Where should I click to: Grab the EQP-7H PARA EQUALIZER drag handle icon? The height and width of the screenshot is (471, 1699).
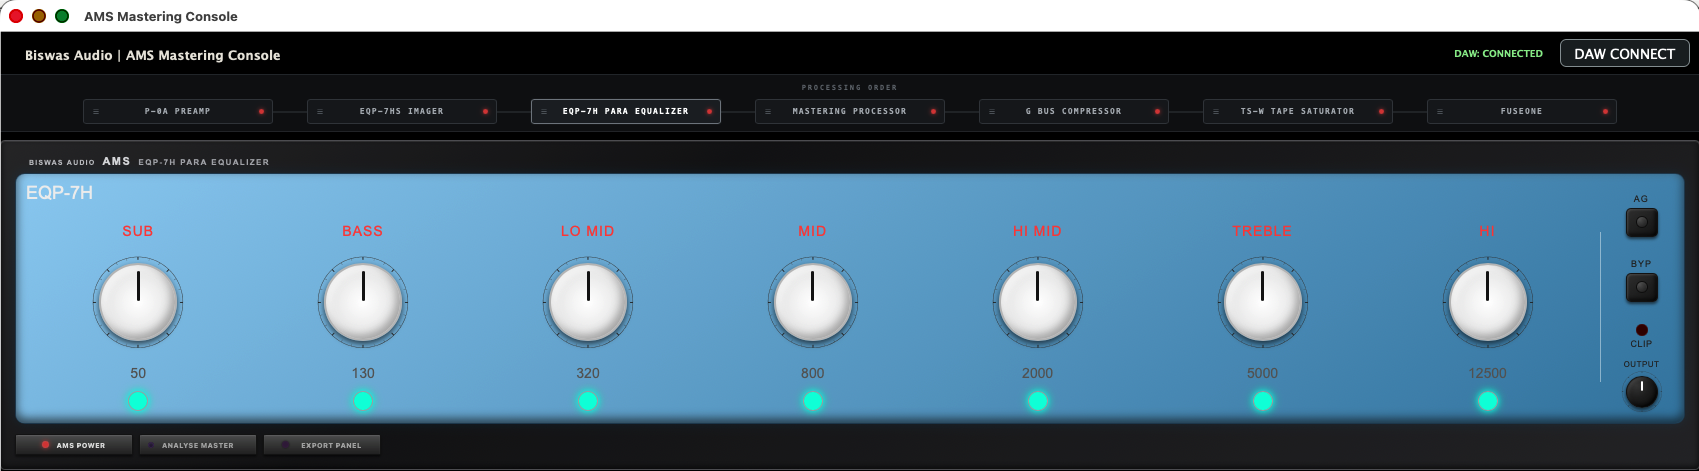(x=544, y=111)
